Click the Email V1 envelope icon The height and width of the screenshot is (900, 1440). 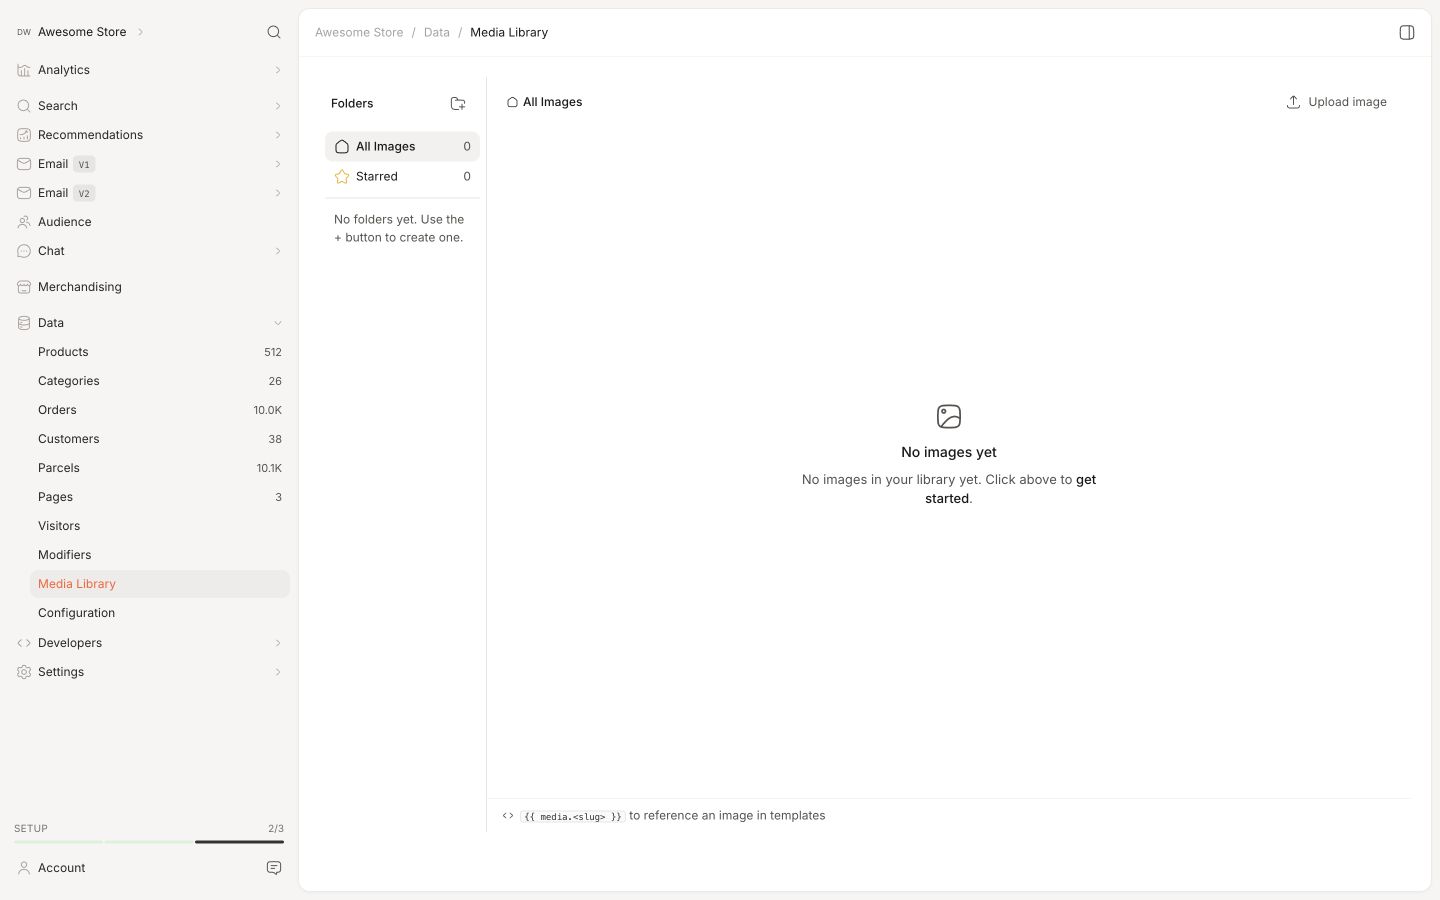point(24,164)
